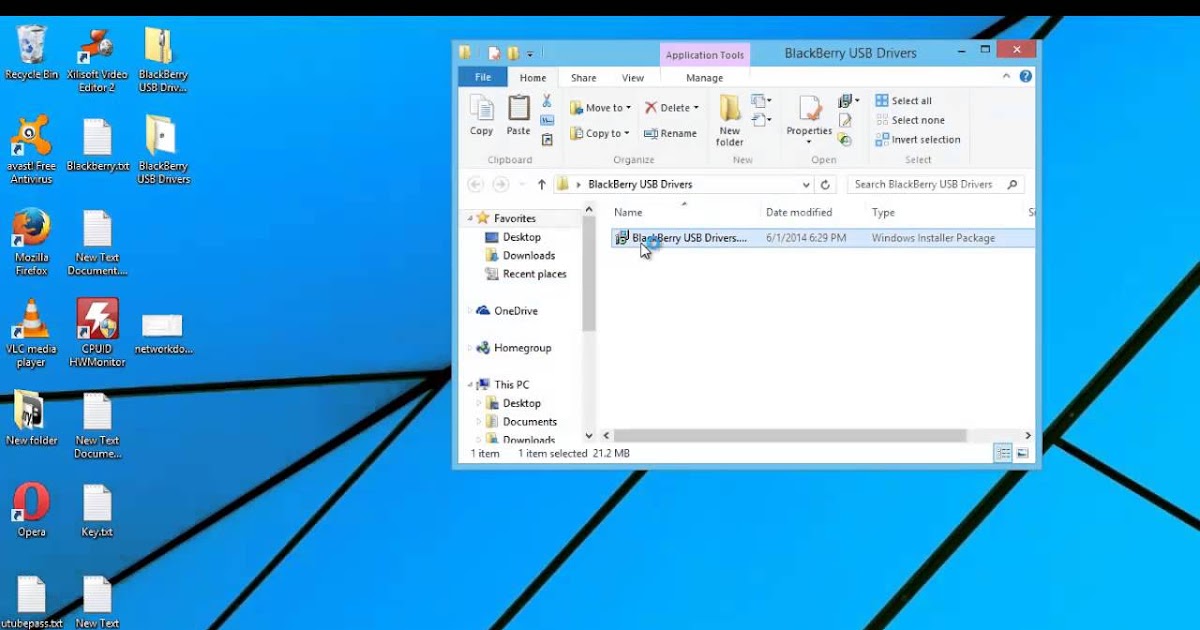Click the Search BlackBerry USB Drivers field

point(925,184)
